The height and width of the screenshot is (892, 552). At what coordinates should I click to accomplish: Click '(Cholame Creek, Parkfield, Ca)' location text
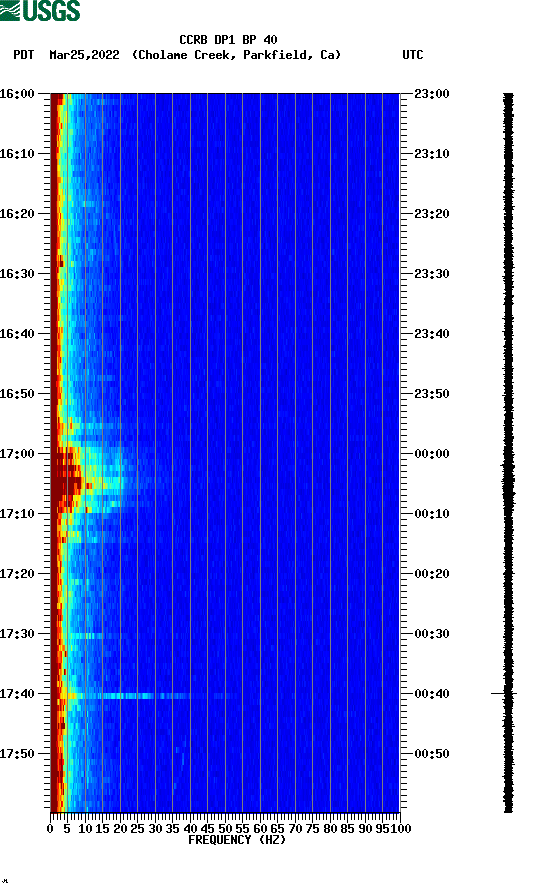click(x=236, y=55)
